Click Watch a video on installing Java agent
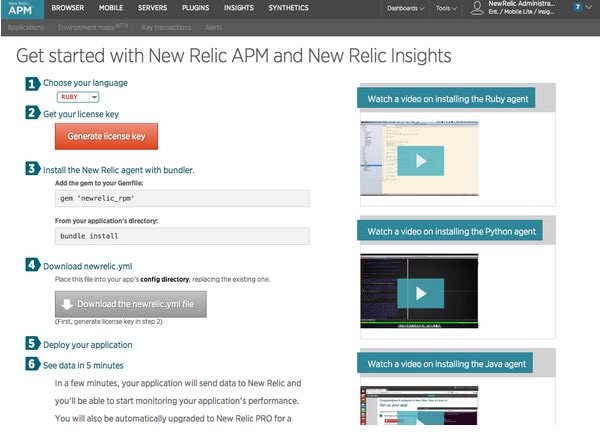This screenshot has width=600, height=440. tap(445, 364)
